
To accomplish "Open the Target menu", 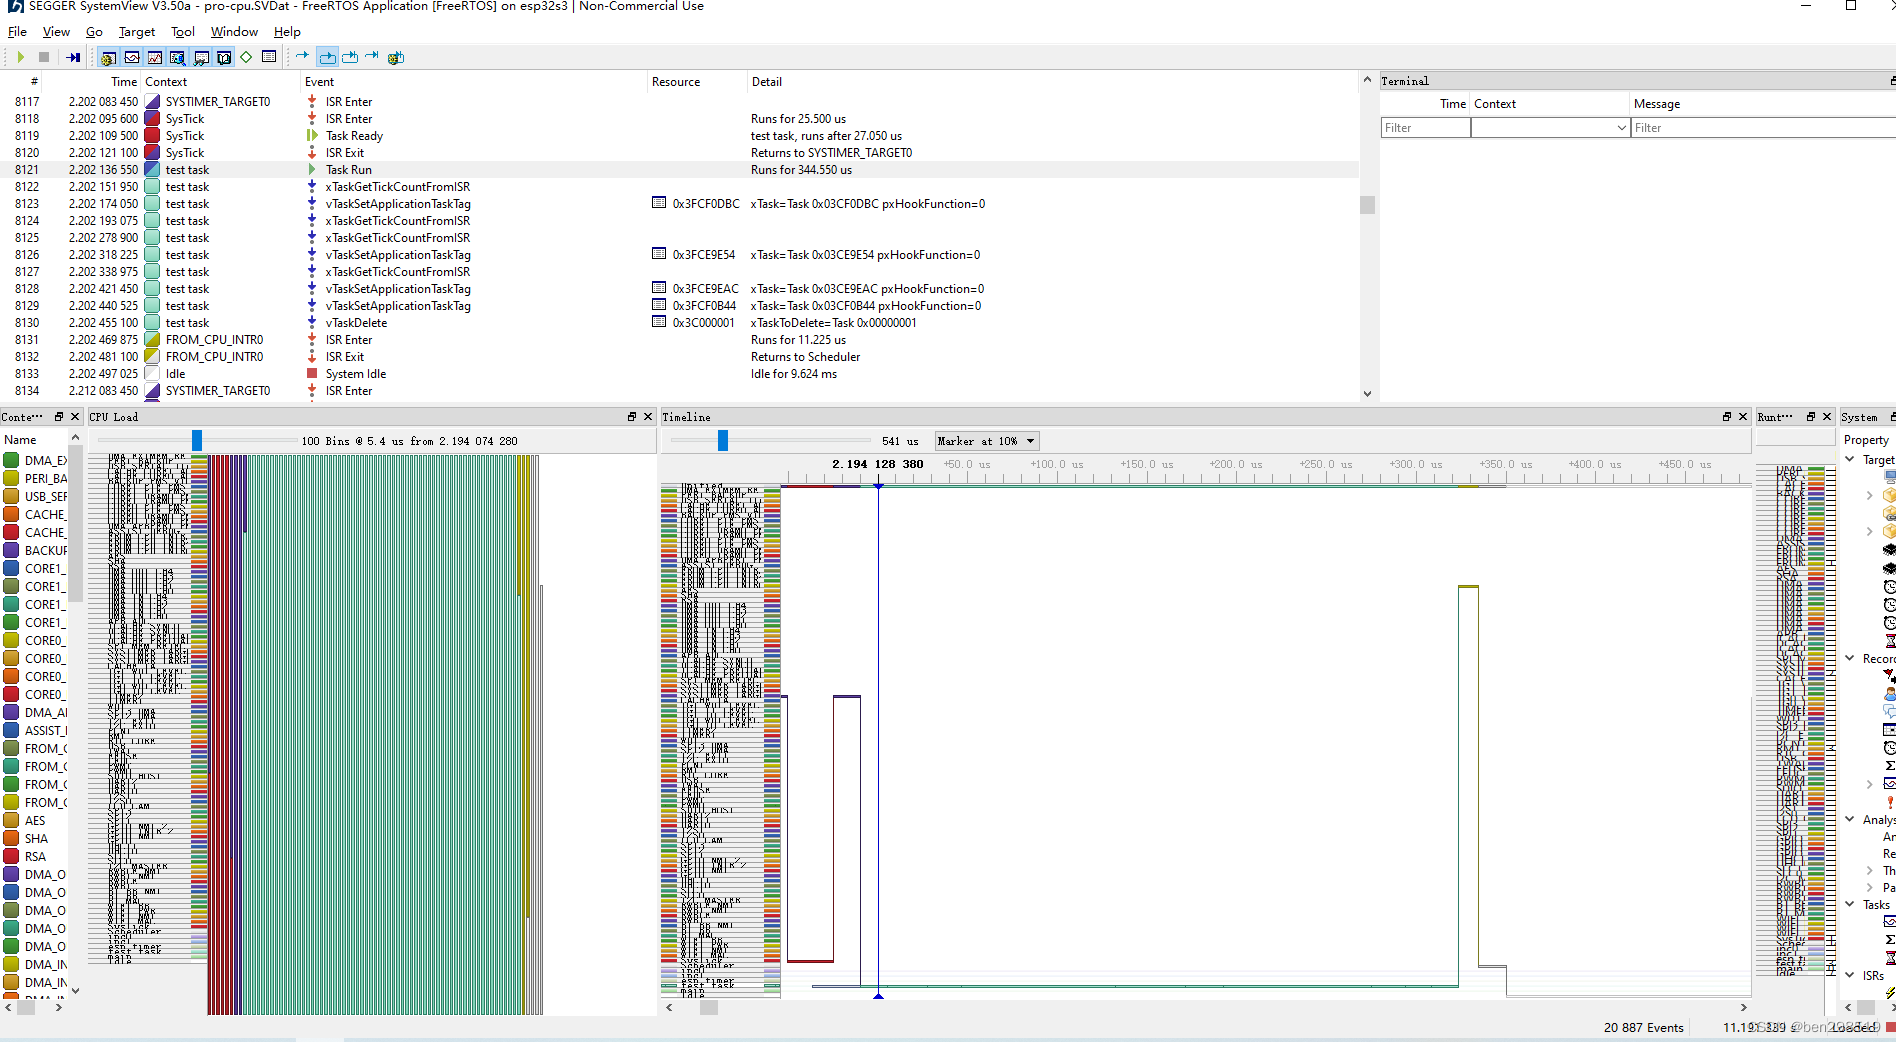I will click(x=137, y=32).
